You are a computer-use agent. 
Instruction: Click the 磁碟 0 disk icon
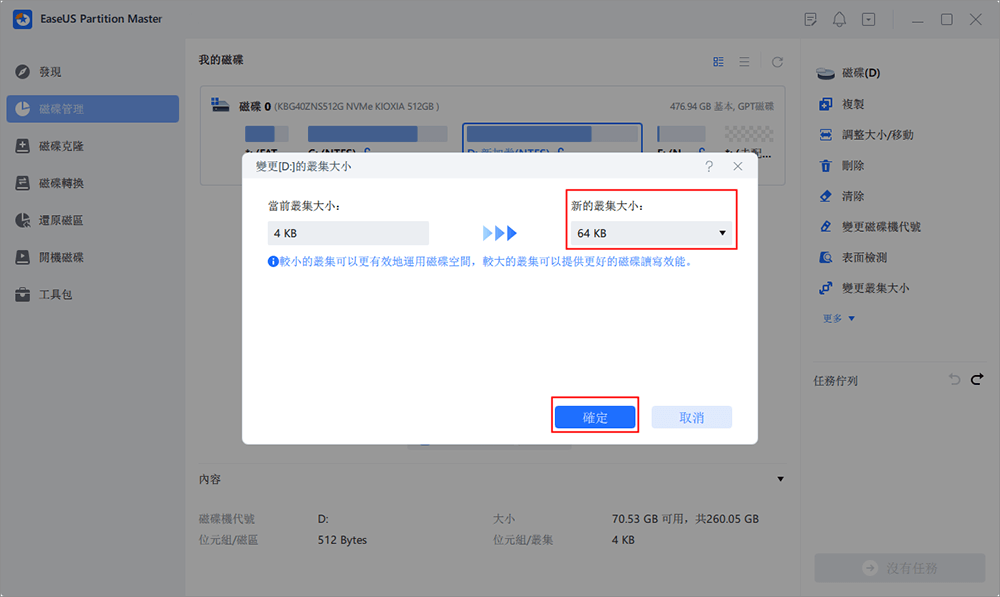click(x=220, y=105)
